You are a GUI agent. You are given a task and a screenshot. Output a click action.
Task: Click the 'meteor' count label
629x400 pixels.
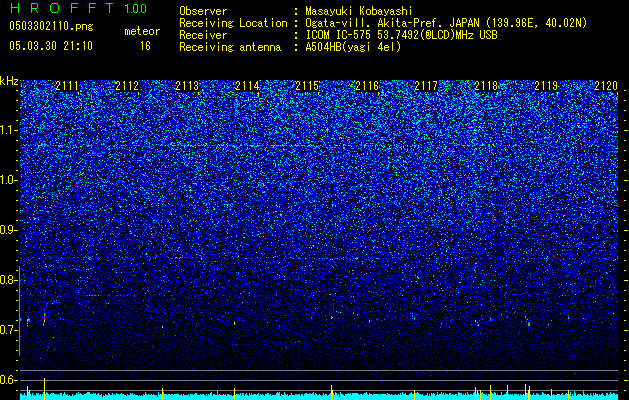142,31
